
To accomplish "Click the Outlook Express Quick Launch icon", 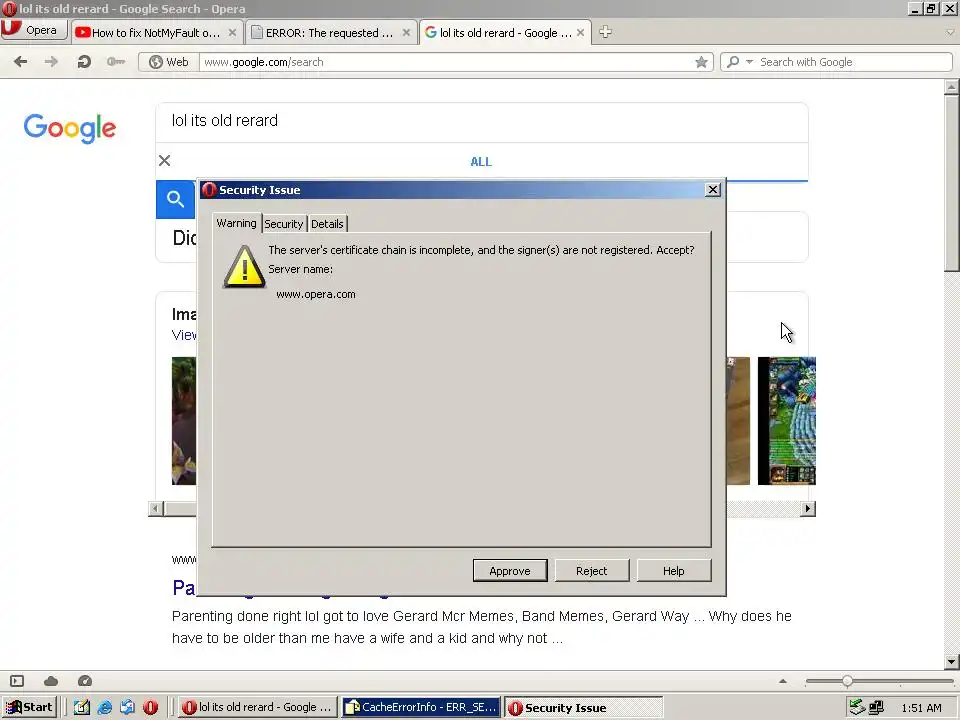I will point(127,708).
